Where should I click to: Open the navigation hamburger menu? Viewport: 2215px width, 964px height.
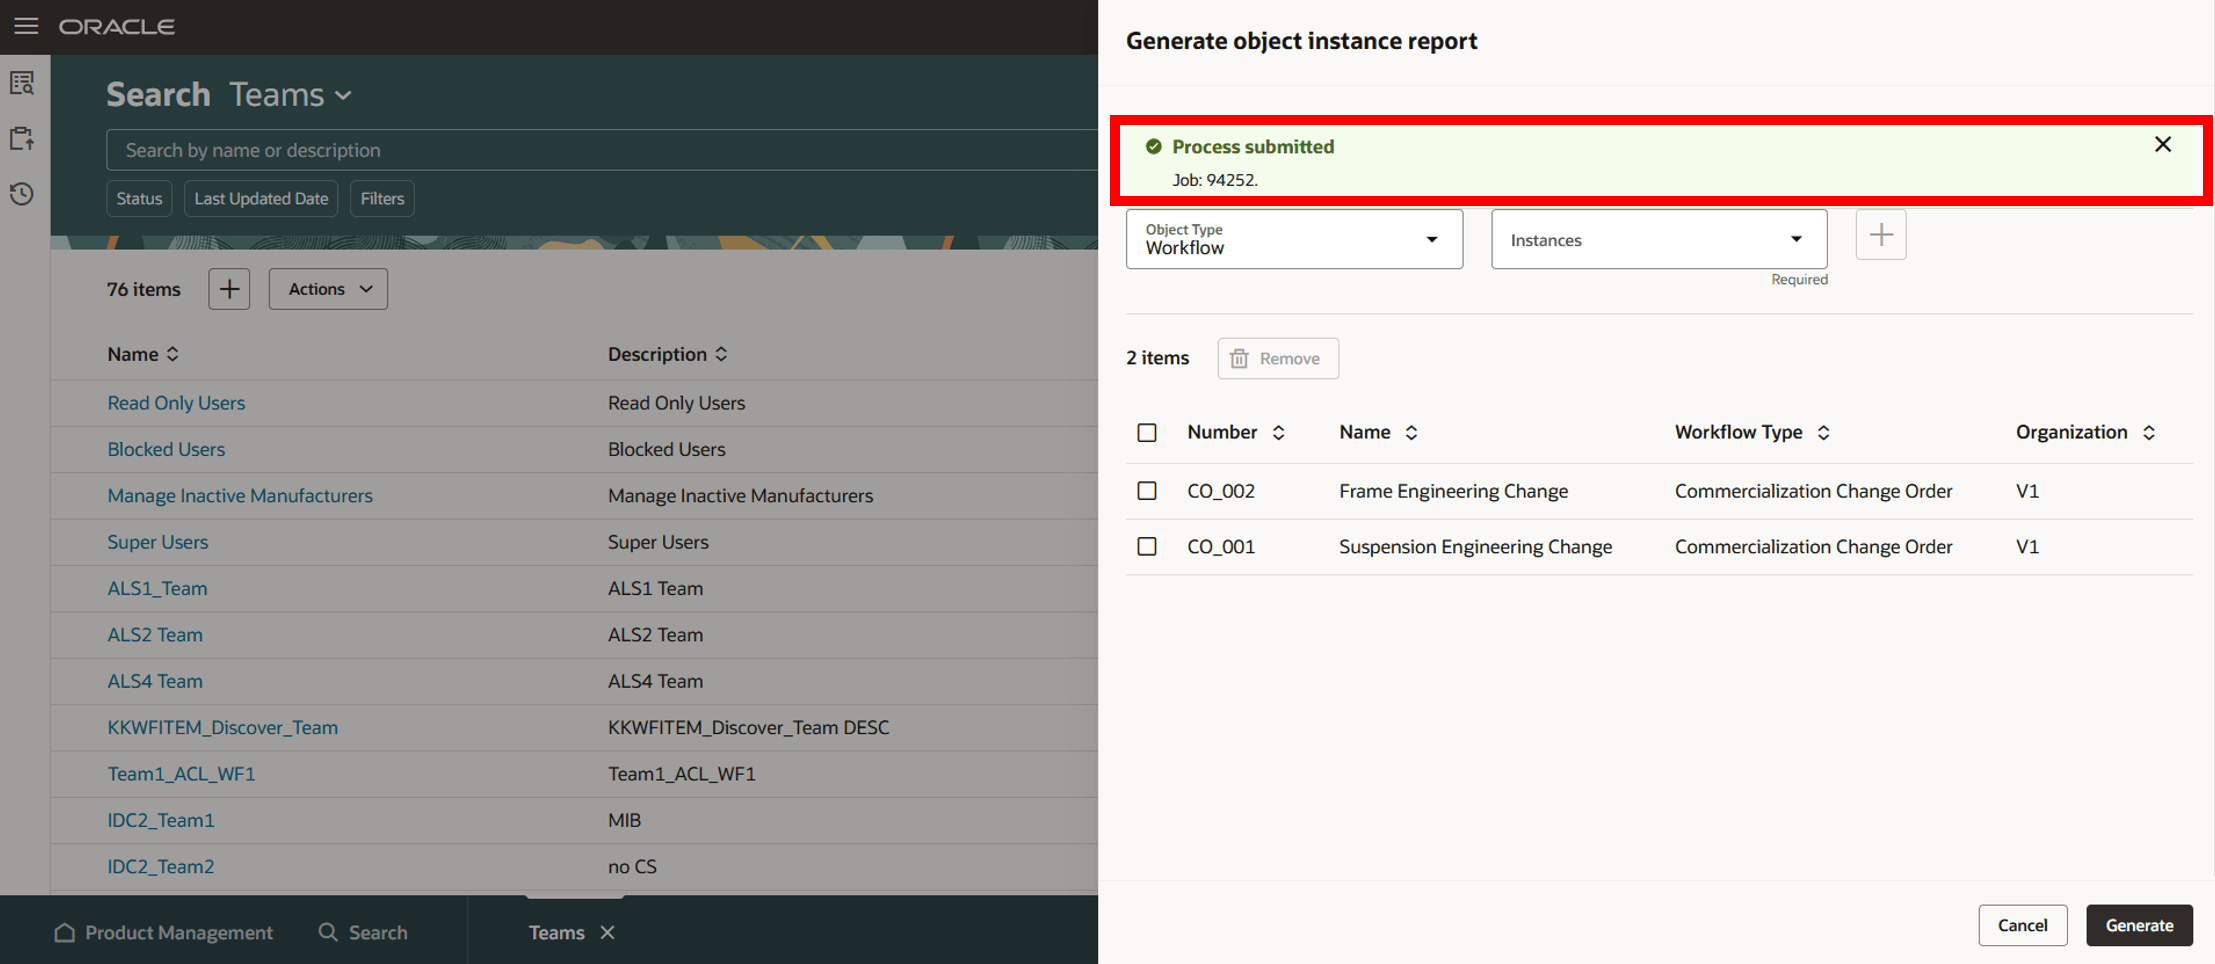coord(26,26)
